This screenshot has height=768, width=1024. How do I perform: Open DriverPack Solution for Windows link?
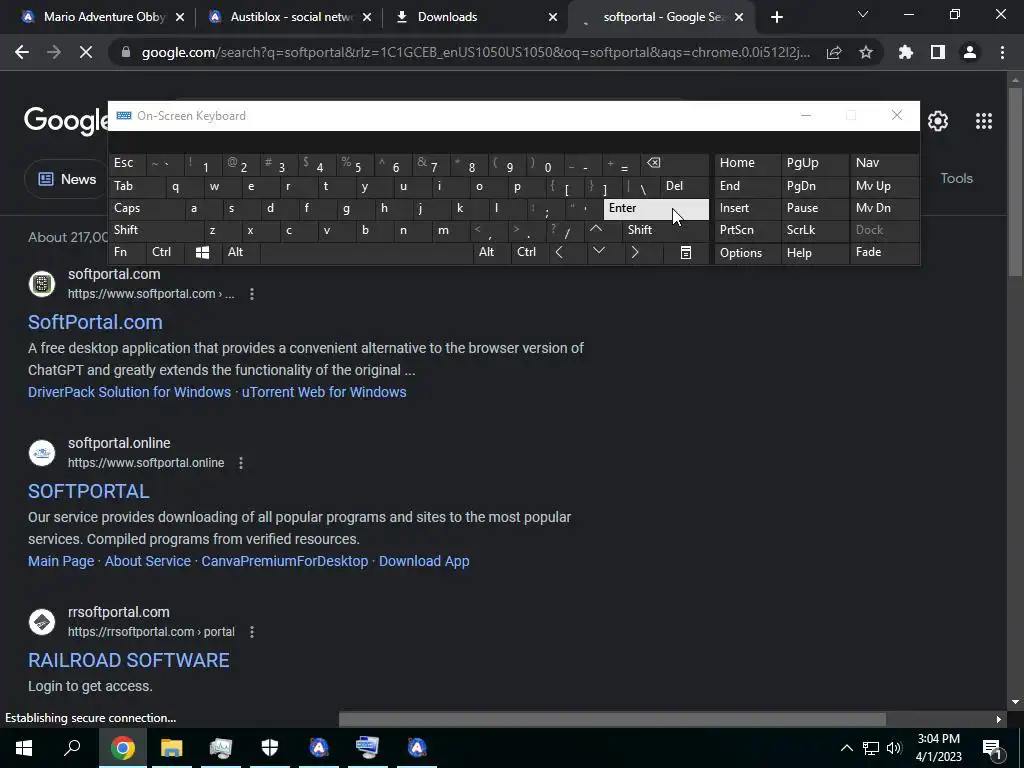click(129, 392)
